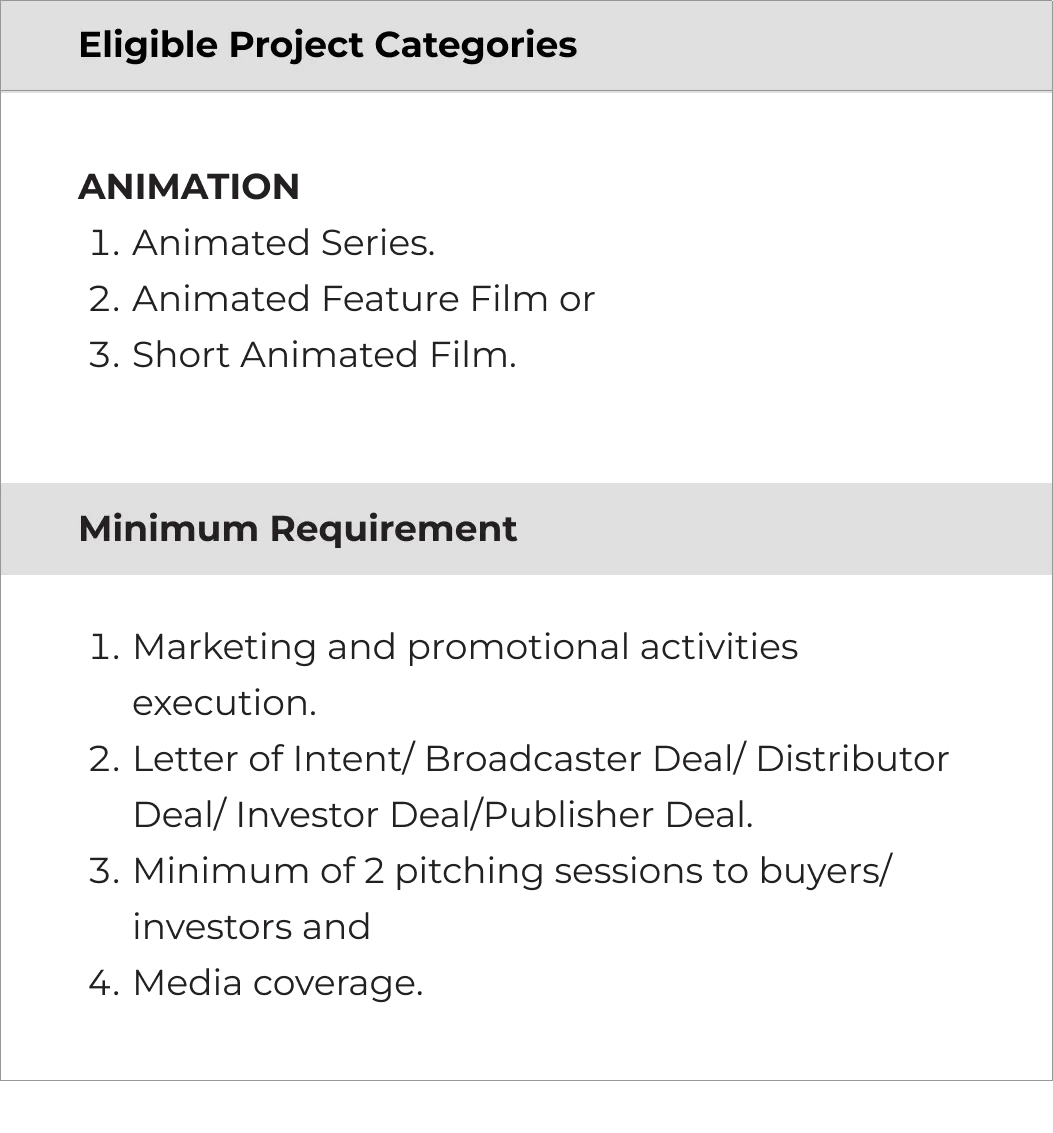Select the Marketing and promotional activities line
The width and height of the screenshot is (1053, 1133).
[x=465, y=647]
